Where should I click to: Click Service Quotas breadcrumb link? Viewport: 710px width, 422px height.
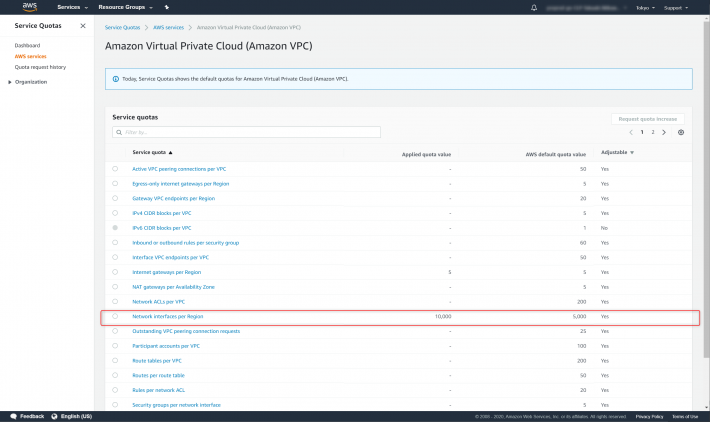(x=122, y=28)
